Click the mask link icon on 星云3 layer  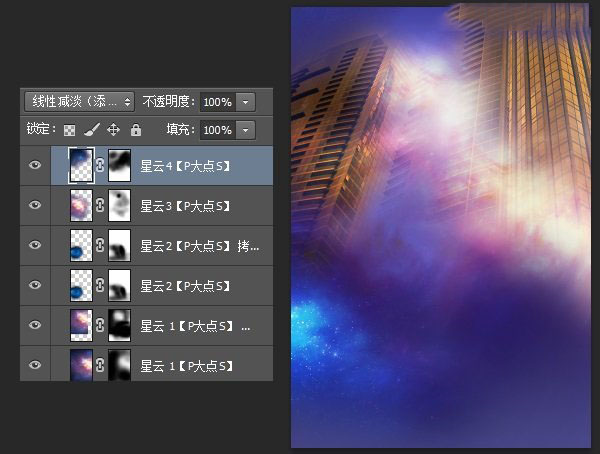coord(100,205)
